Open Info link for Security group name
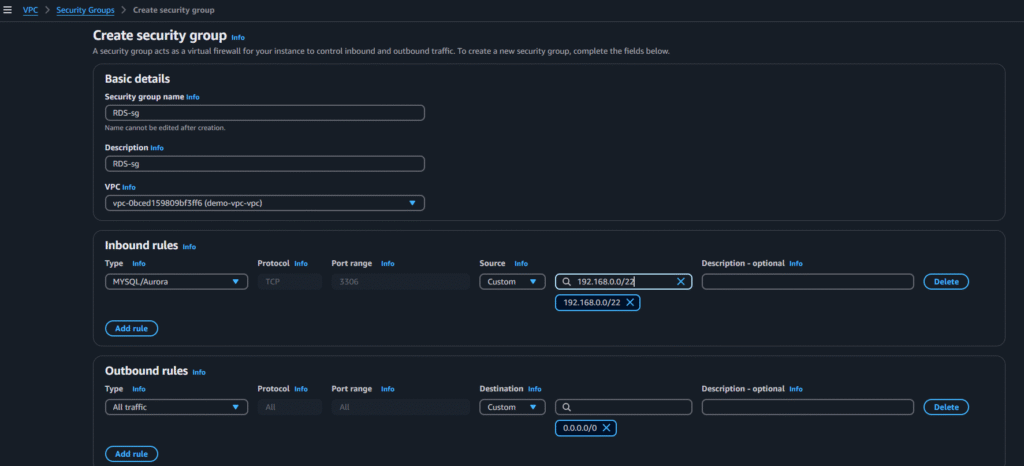The height and width of the screenshot is (466, 1024). point(193,97)
